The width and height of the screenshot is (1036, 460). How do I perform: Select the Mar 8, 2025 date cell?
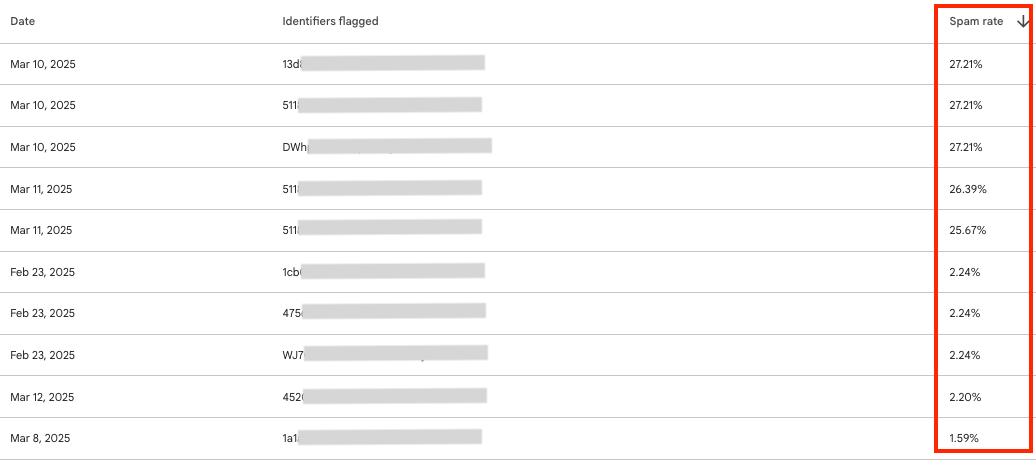(x=40, y=438)
